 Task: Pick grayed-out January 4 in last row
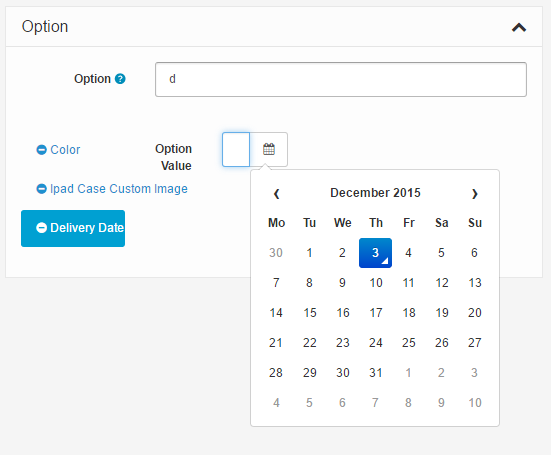[276, 403]
